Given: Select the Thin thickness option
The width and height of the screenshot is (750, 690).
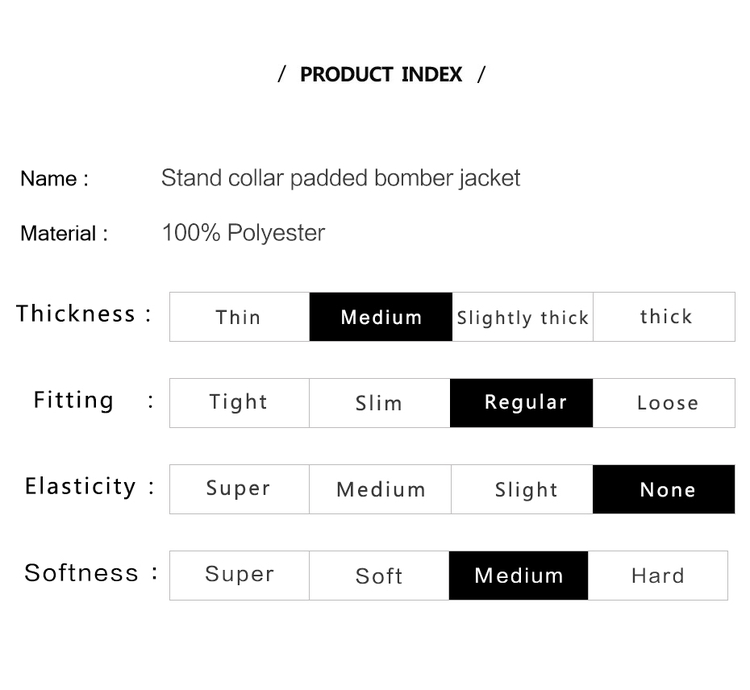Looking at the screenshot, I should coord(240,317).
